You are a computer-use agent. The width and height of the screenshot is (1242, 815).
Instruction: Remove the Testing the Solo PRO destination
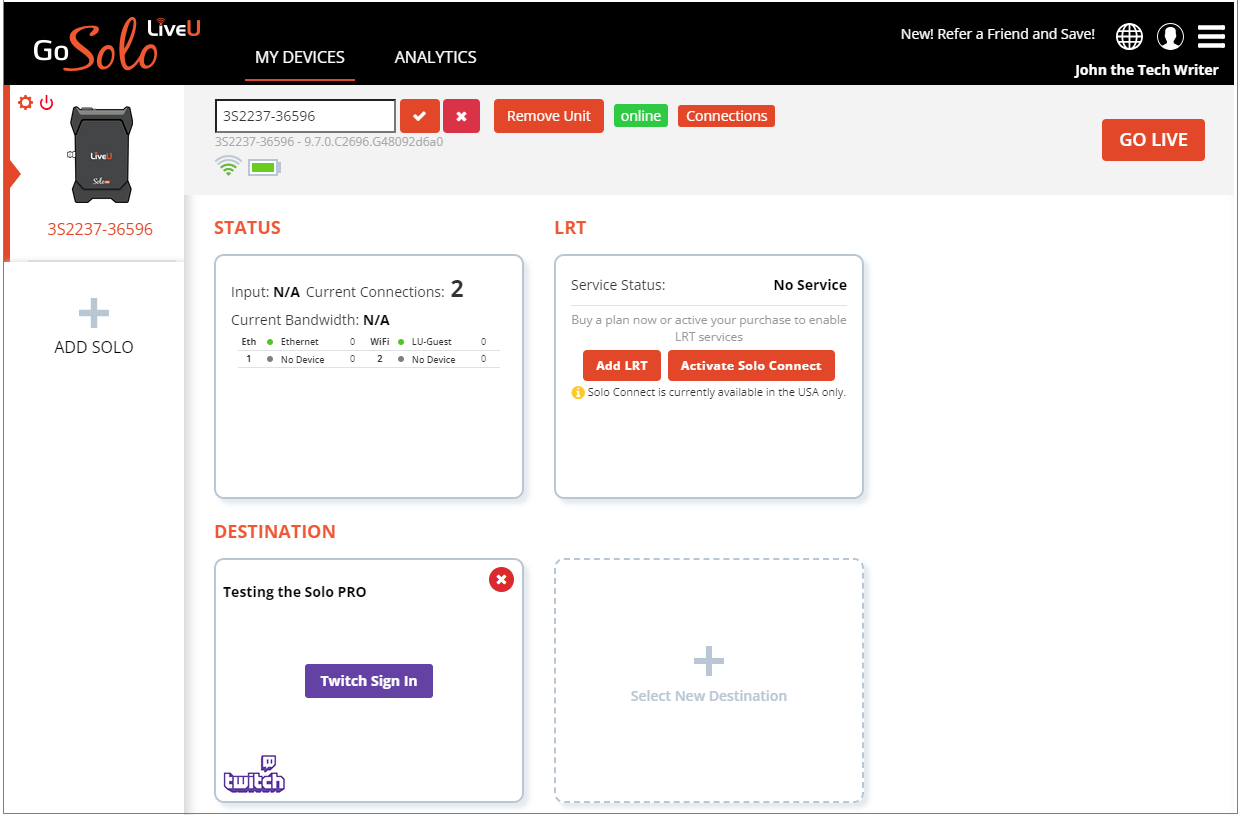coord(501,579)
